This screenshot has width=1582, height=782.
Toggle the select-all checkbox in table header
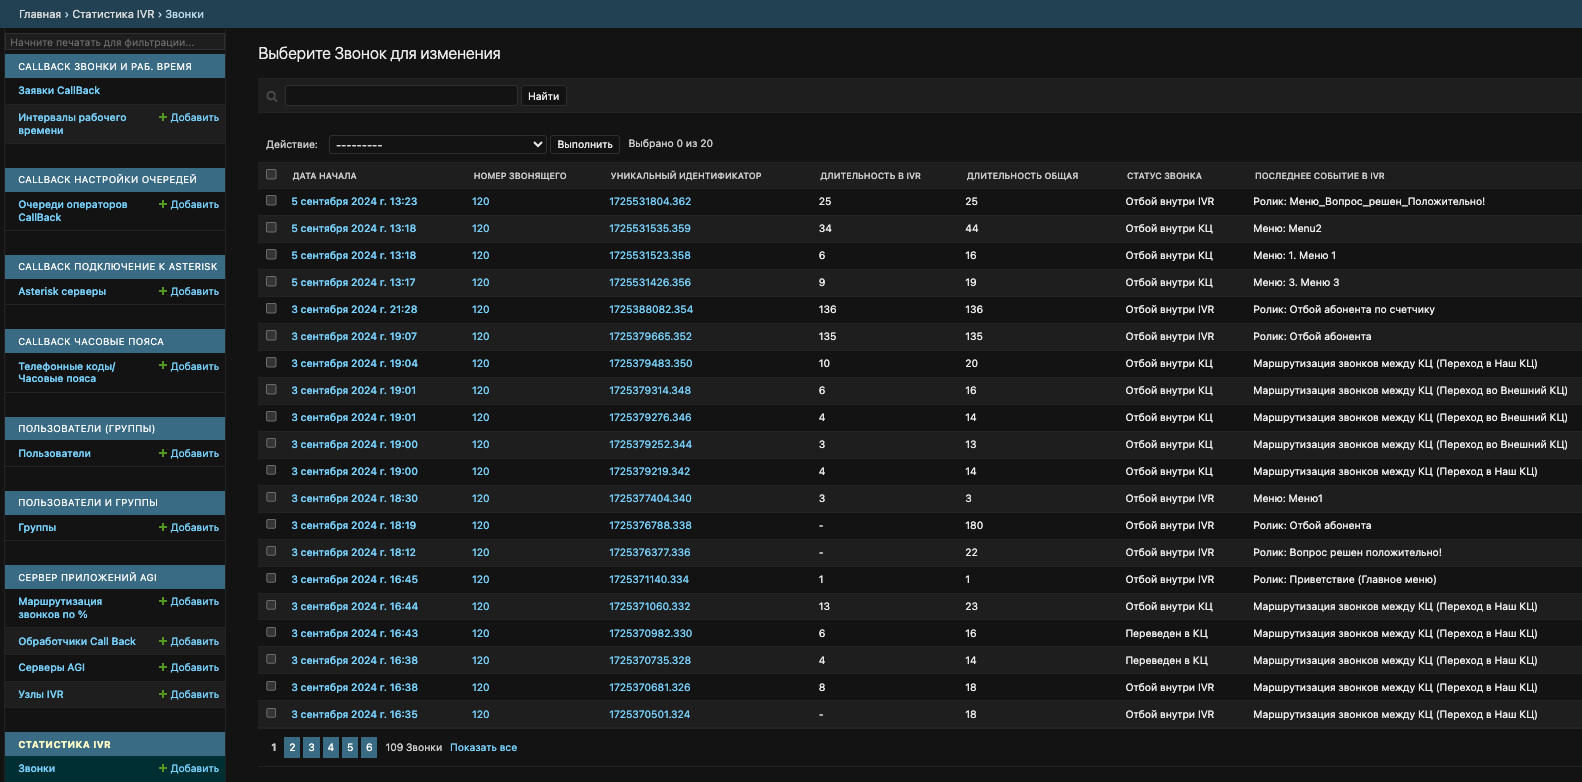coord(271,175)
